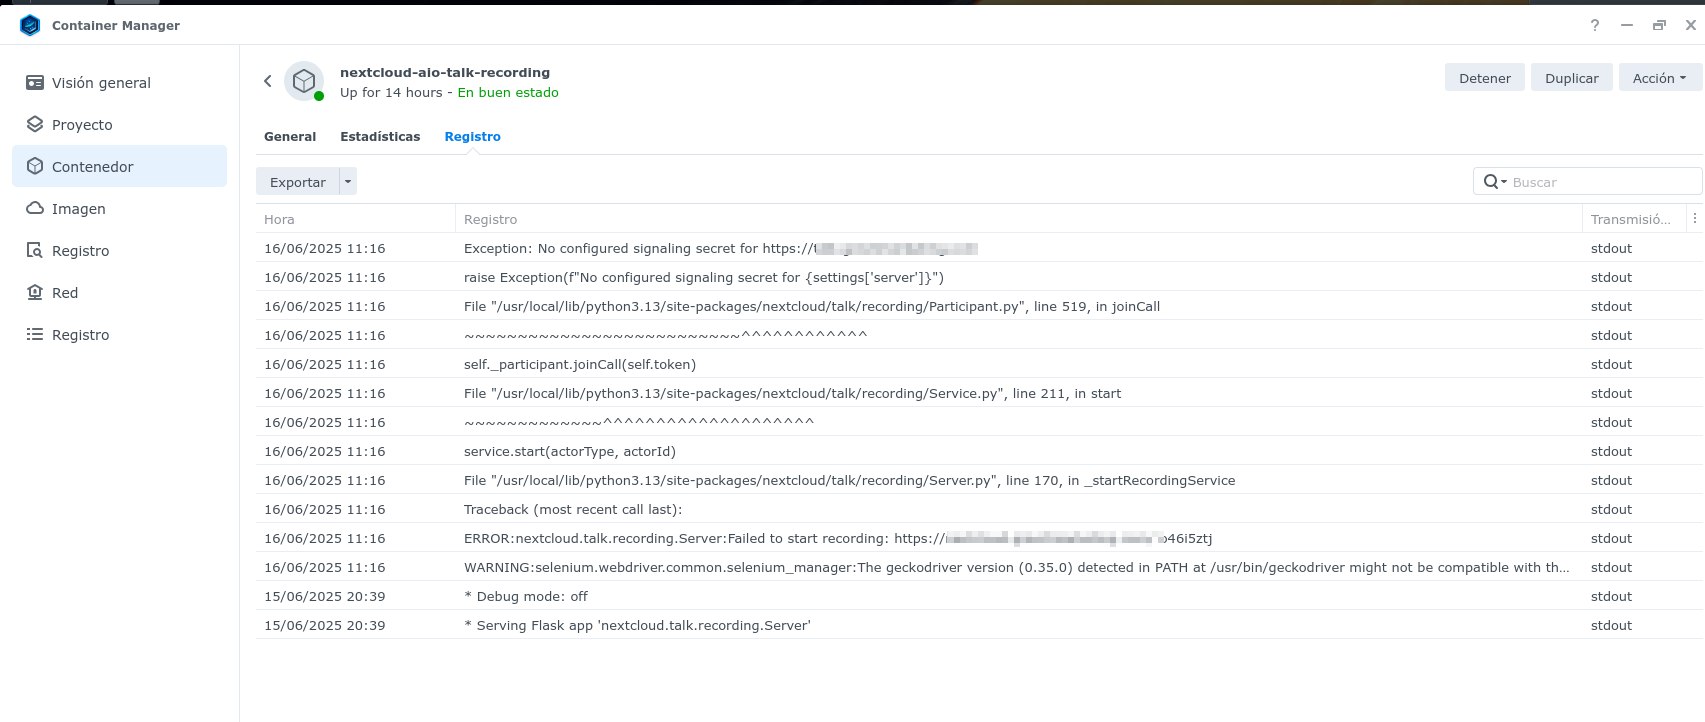Select the '* Serving Flask app' log row
This screenshot has height=722, width=1705.
click(x=979, y=625)
